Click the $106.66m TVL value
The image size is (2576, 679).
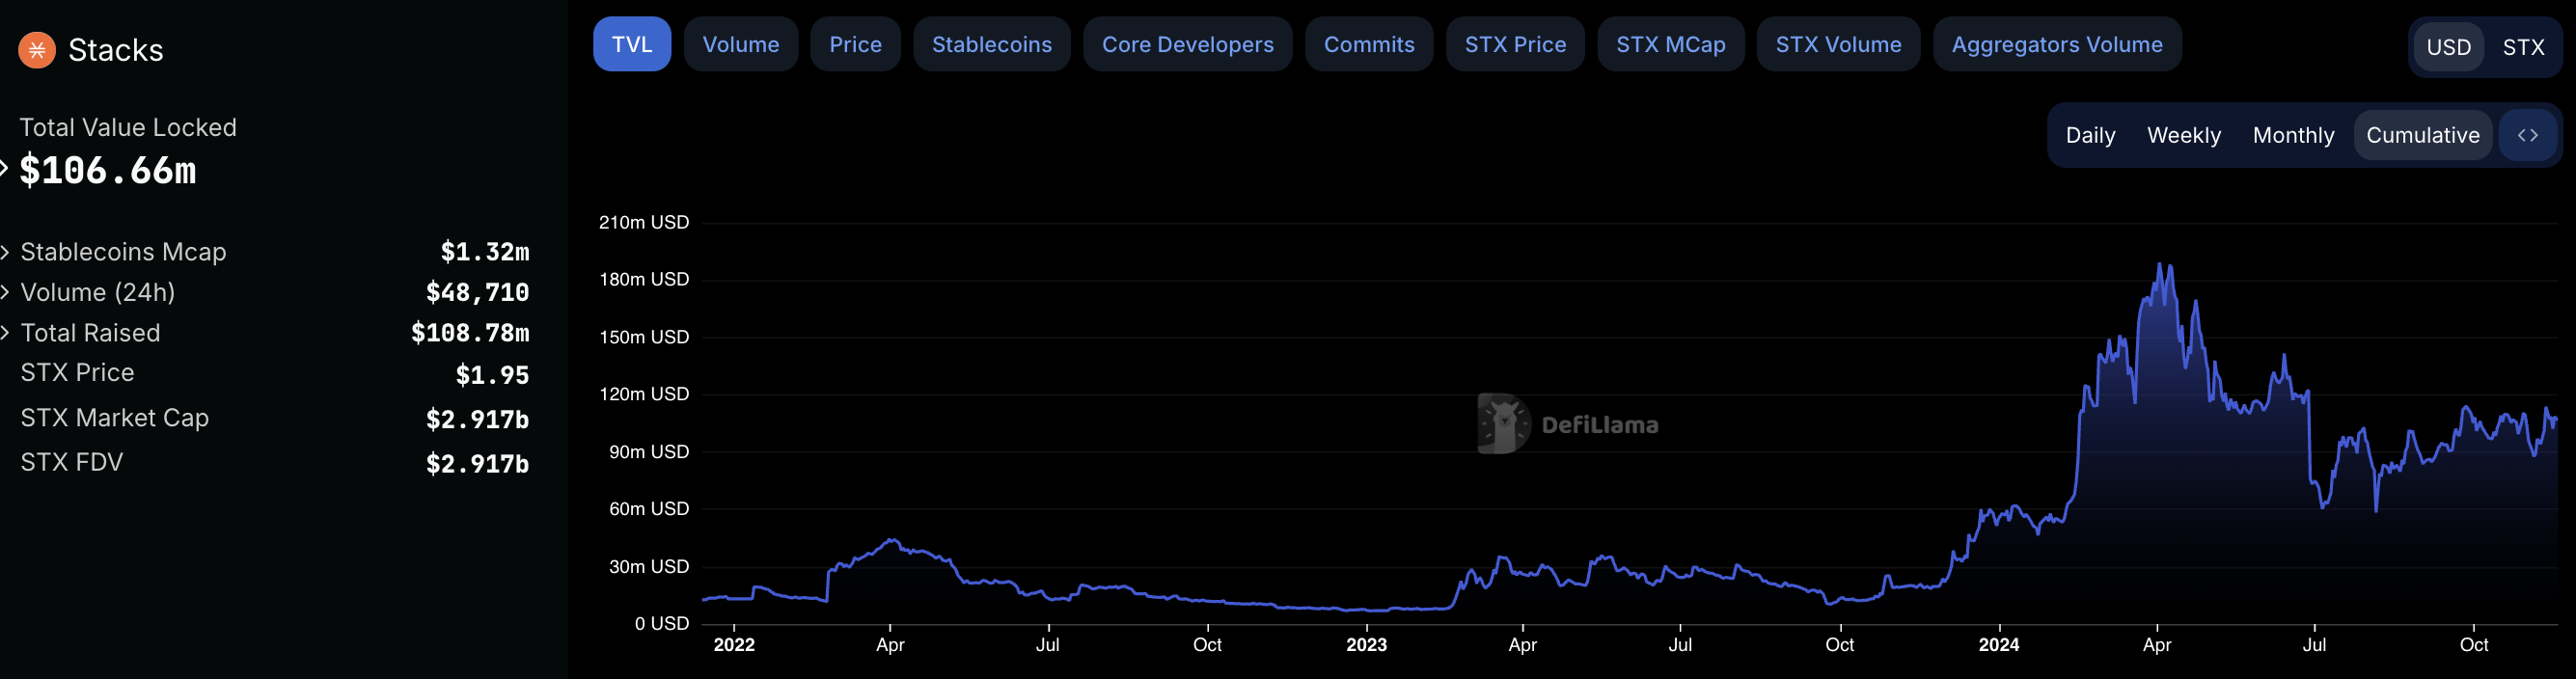tap(108, 170)
